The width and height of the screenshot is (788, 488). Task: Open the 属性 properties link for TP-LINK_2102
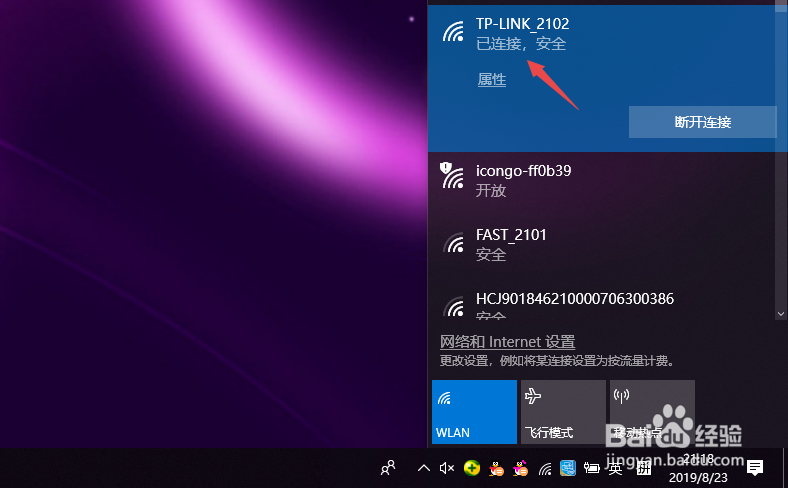[491, 79]
